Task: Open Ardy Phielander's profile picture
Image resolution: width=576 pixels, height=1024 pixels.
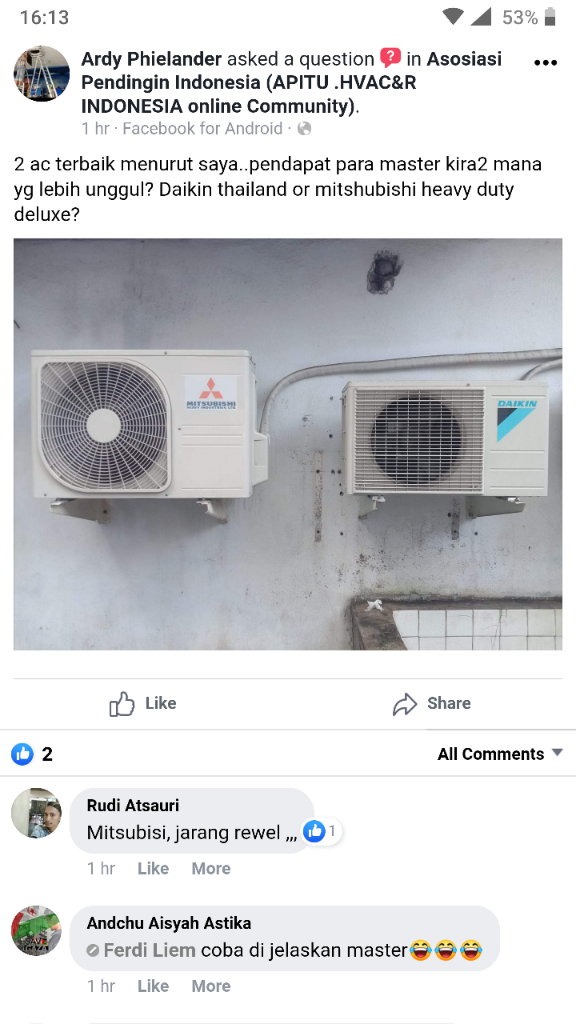Action: 42,73
